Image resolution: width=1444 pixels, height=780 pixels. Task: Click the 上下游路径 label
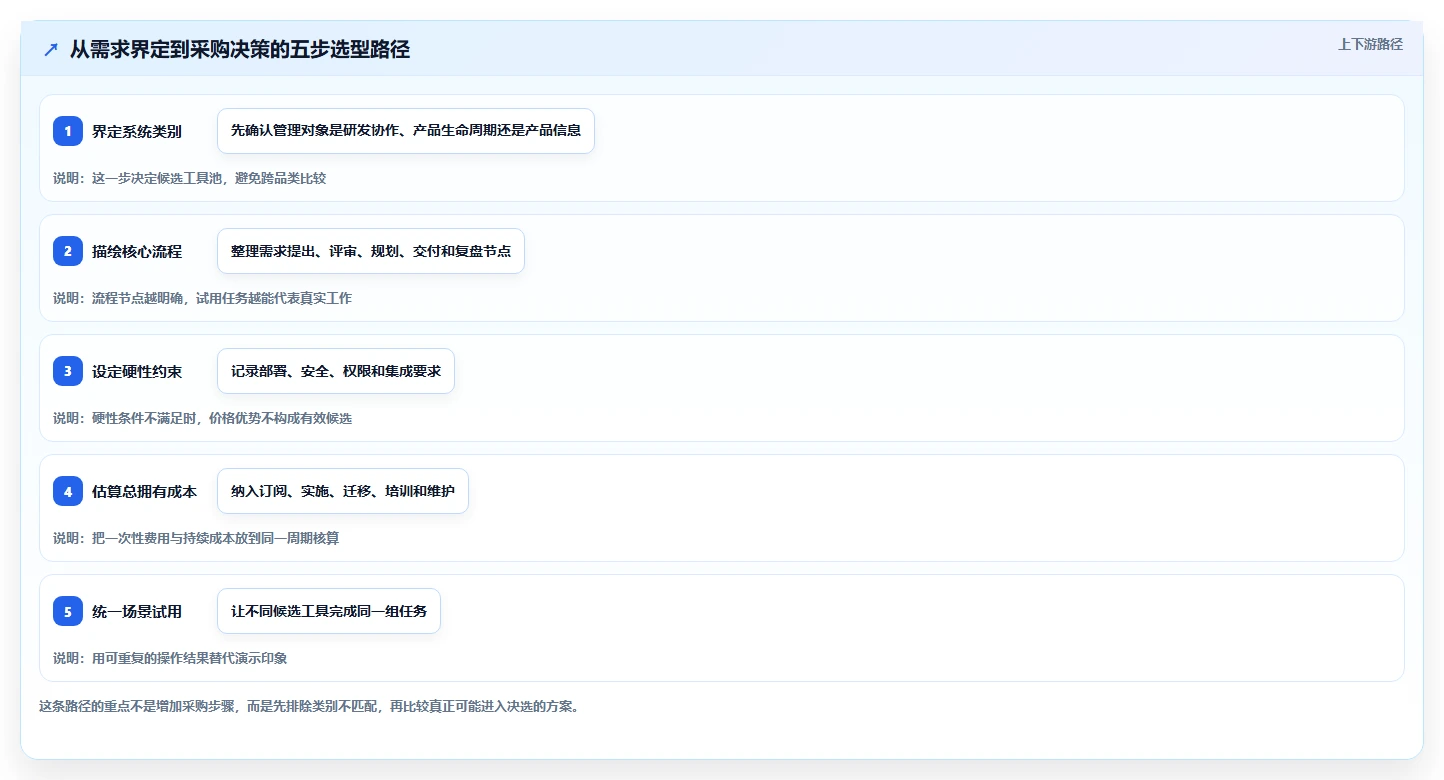[1370, 44]
